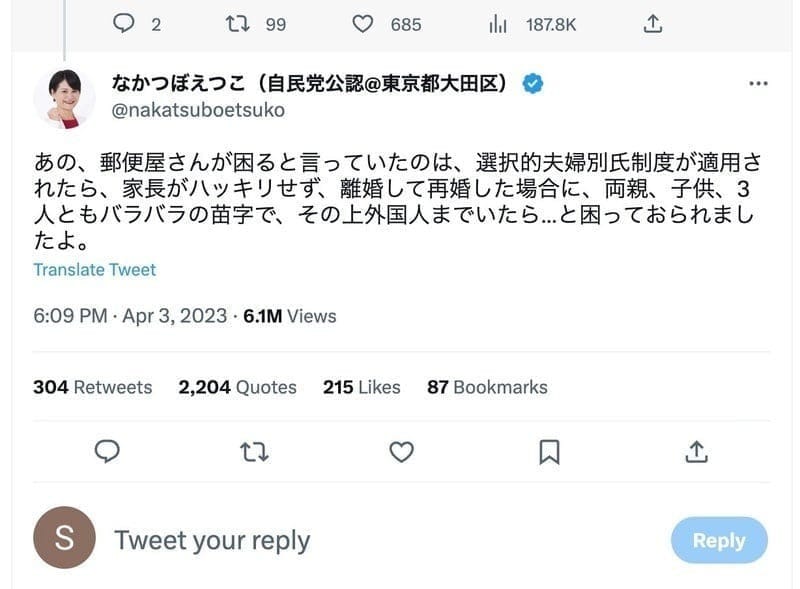Click the blue verified badge next to the name
The width and height of the screenshot is (800, 589).
pyautogui.click(x=532, y=84)
